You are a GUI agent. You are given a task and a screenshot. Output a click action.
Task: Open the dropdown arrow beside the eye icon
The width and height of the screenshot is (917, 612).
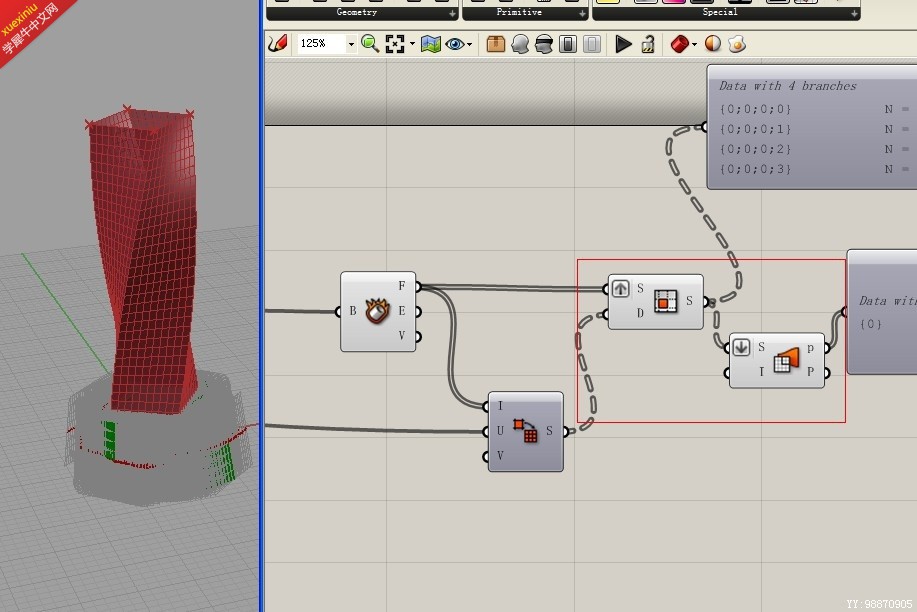click(469, 44)
